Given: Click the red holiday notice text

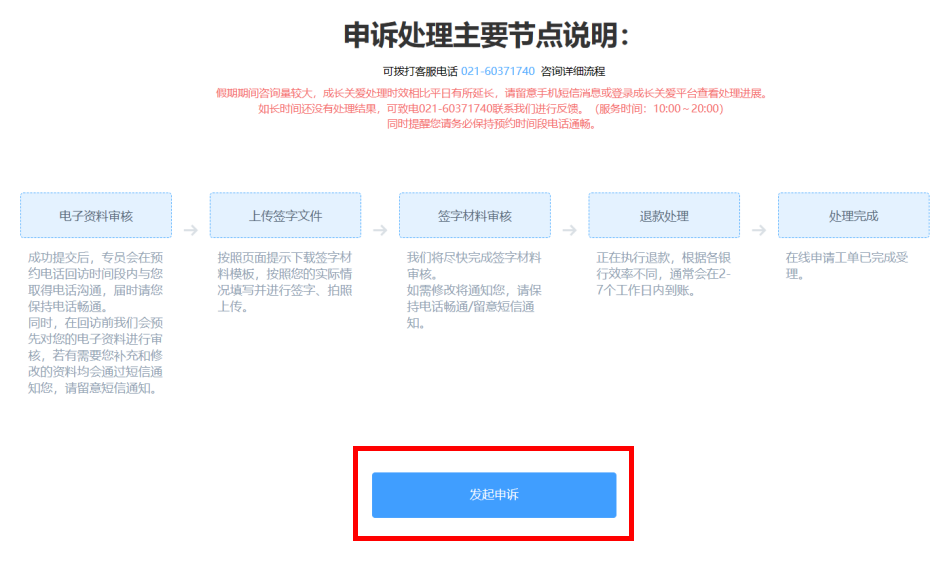Looking at the screenshot, I should coord(492,109).
